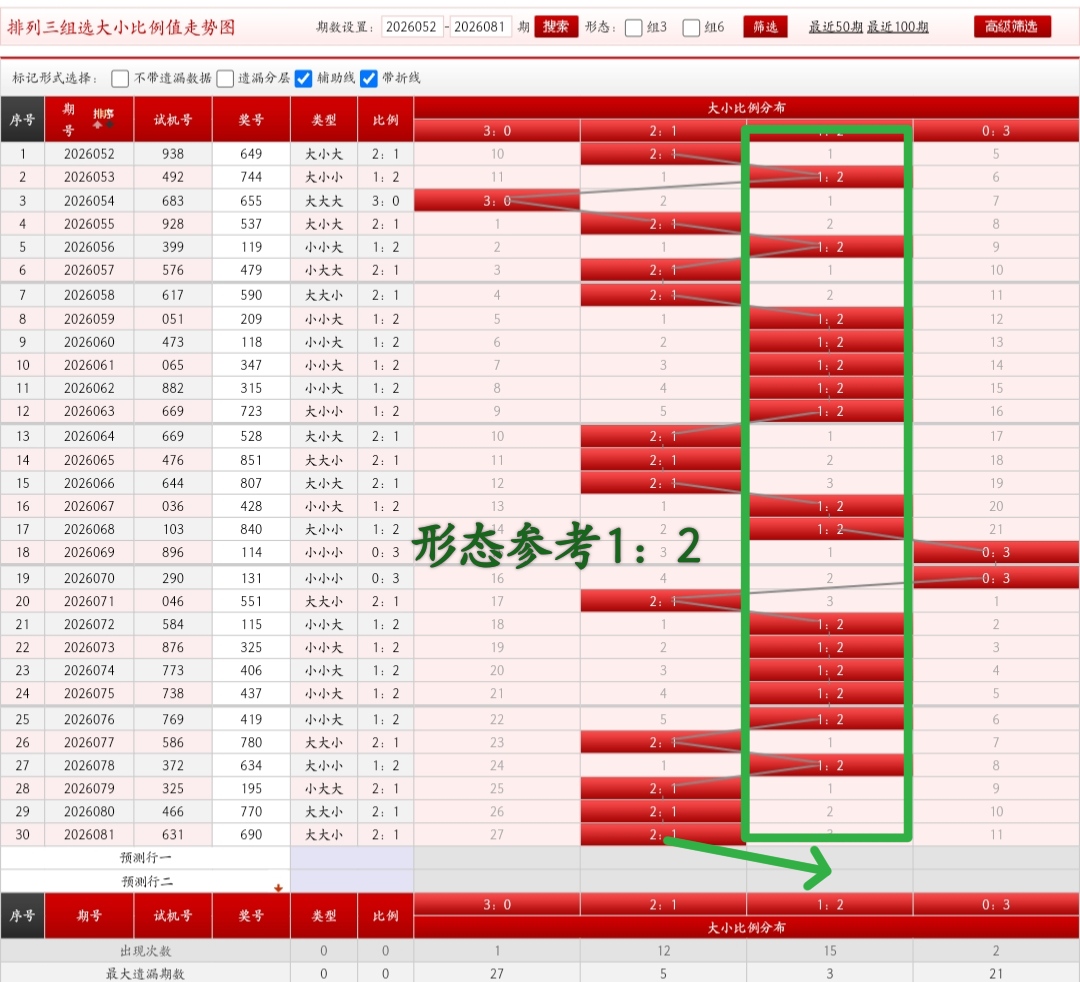
Task: Click the small red arrow beside 预测行二
Action: [x=279, y=887]
